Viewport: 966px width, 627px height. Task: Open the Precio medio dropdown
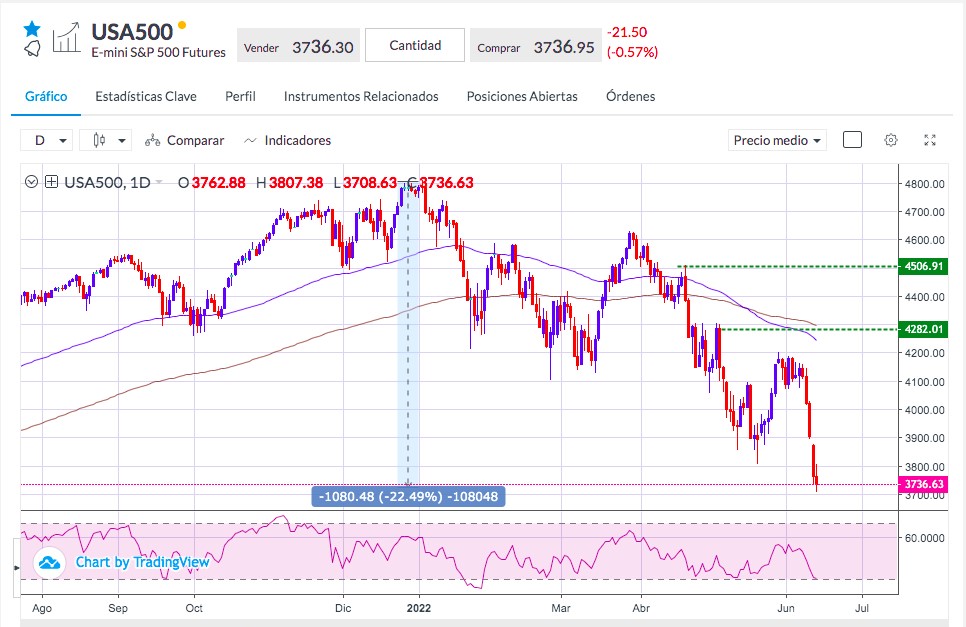click(777, 140)
